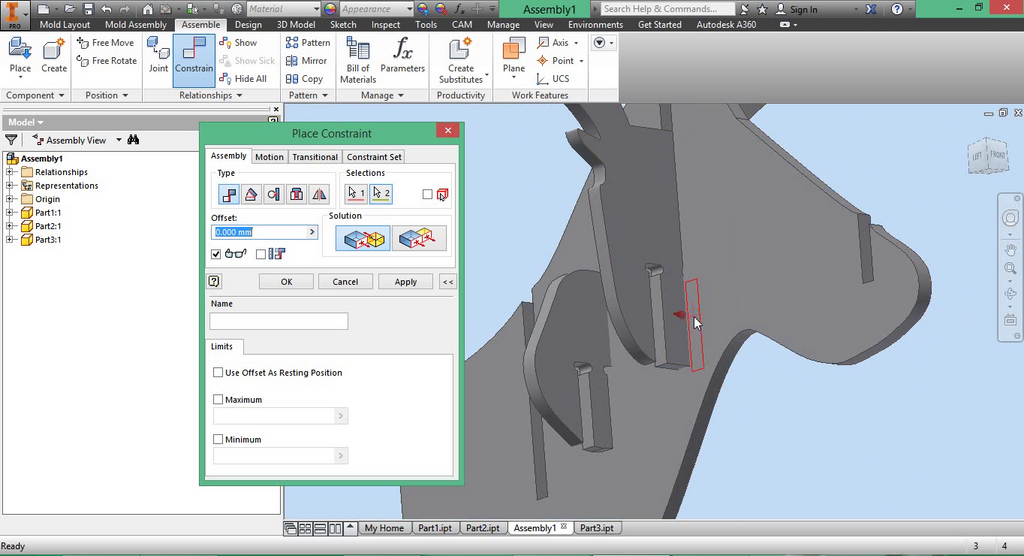Viewport: 1024px width, 556px height.
Task: Click the Mirror tool
Action: point(306,61)
